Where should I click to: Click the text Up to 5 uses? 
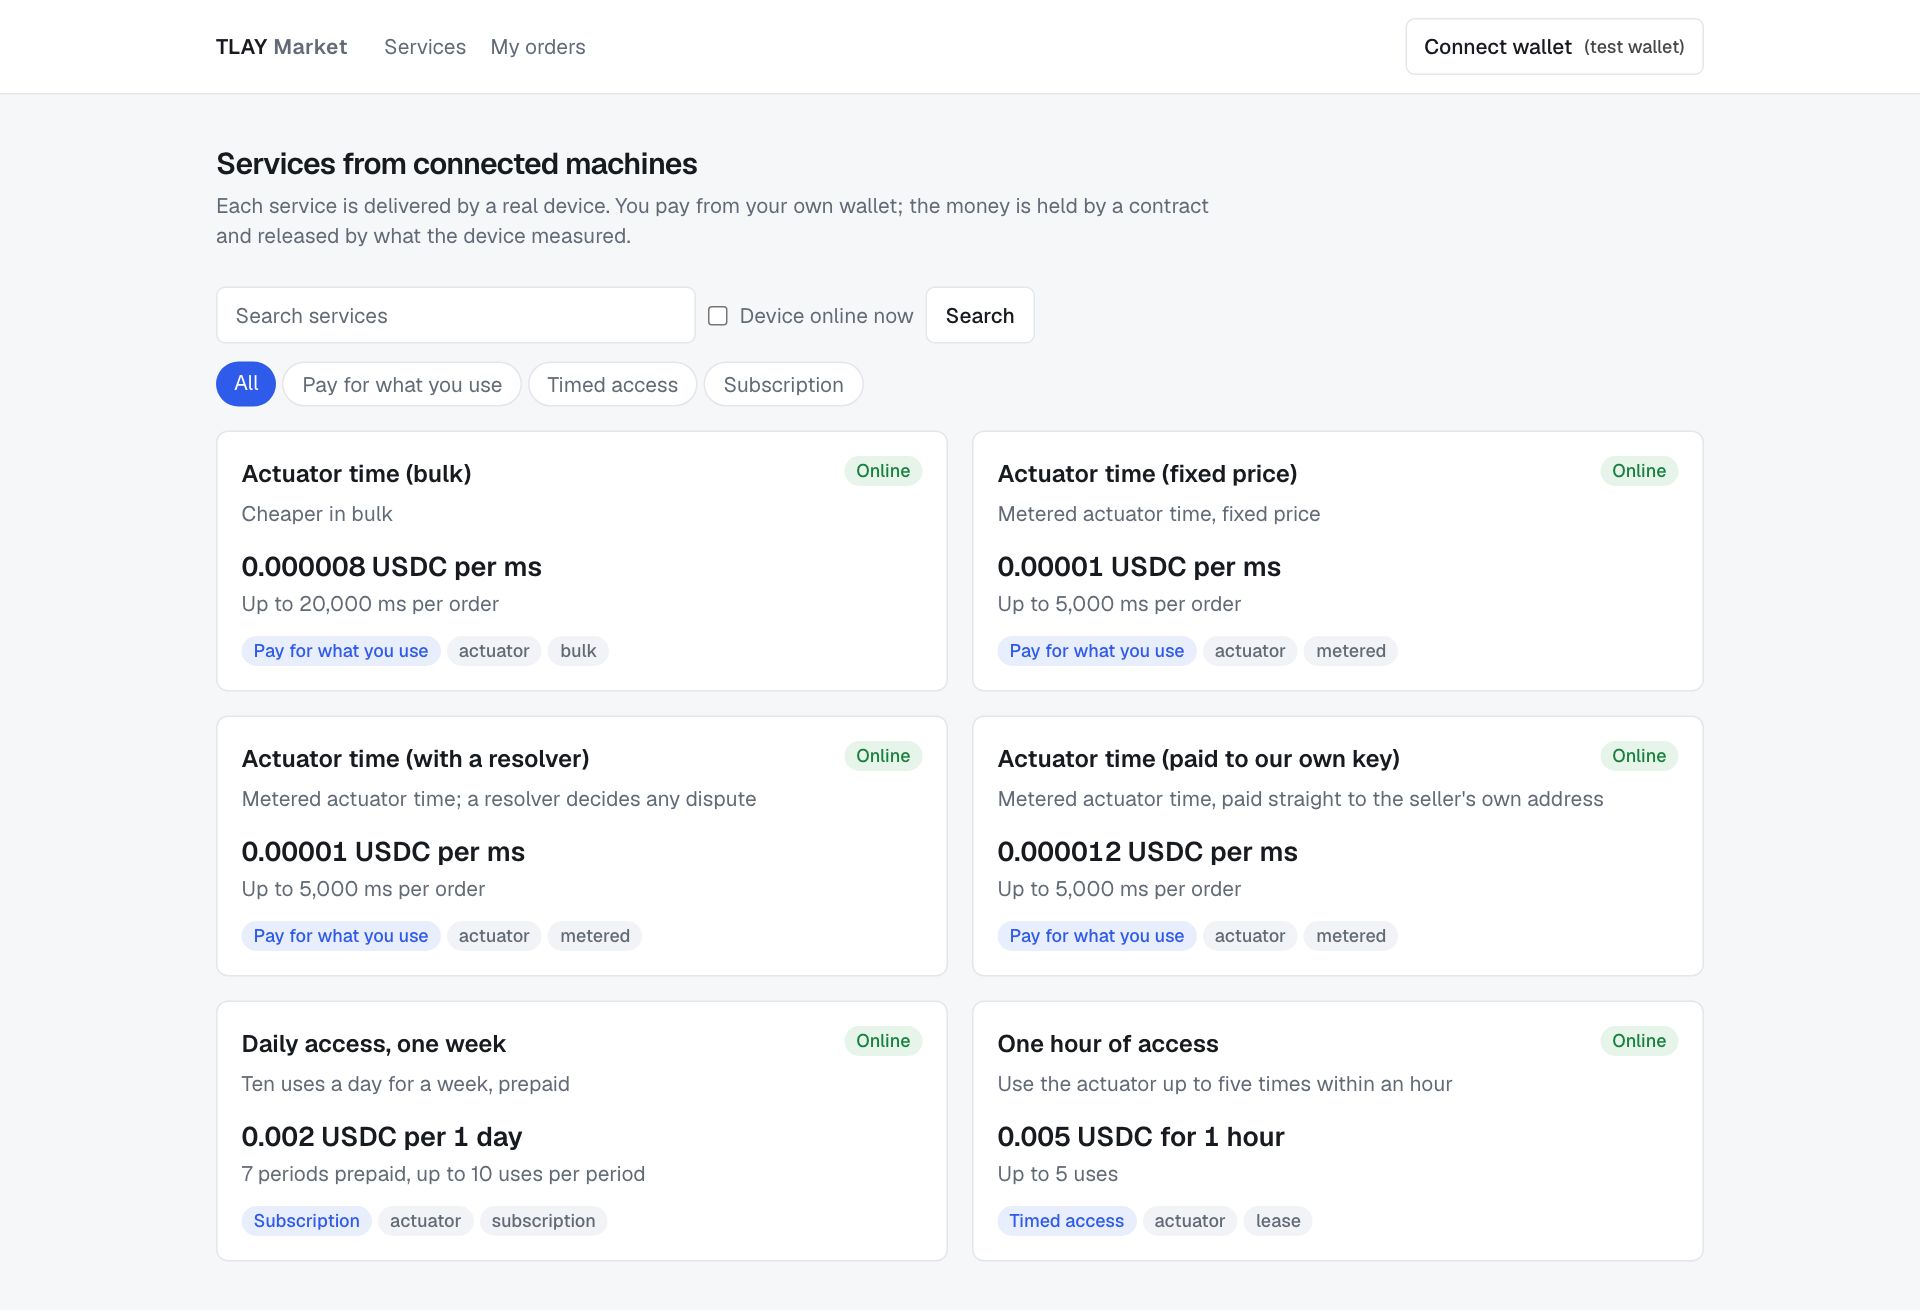pyautogui.click(x=1058, y=1174)
